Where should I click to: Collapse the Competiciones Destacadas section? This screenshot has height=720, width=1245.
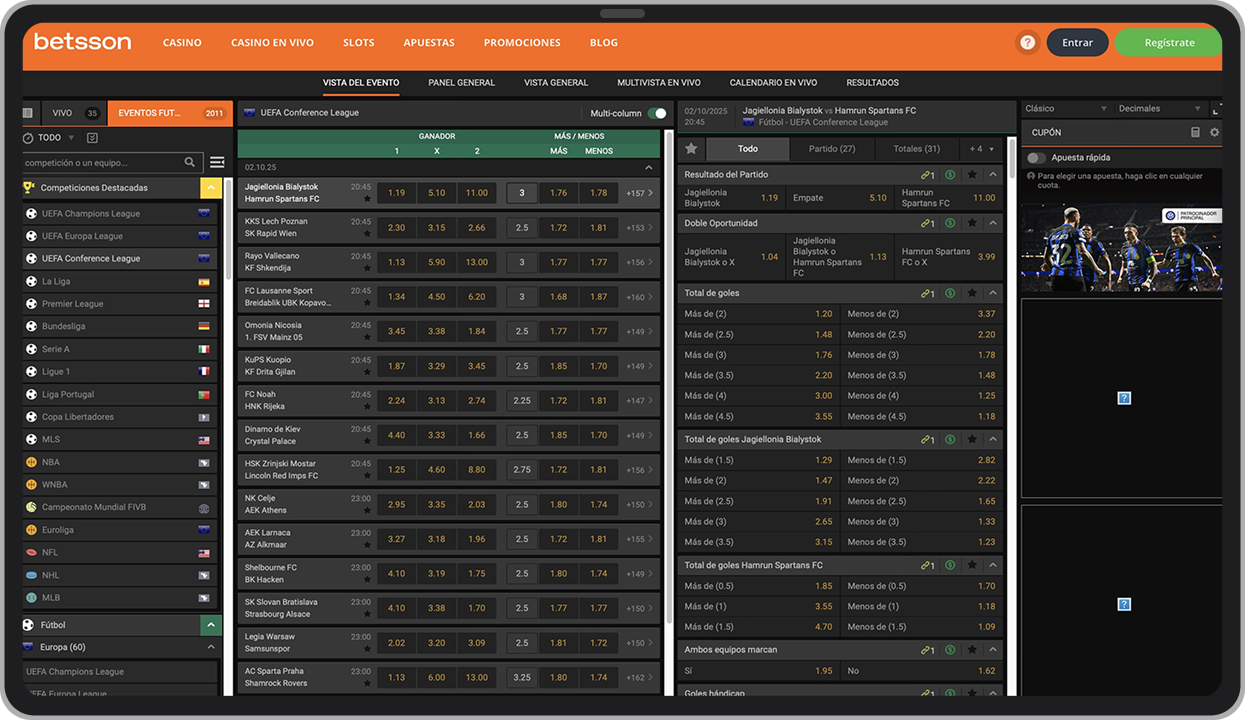(x=211, y=187)
